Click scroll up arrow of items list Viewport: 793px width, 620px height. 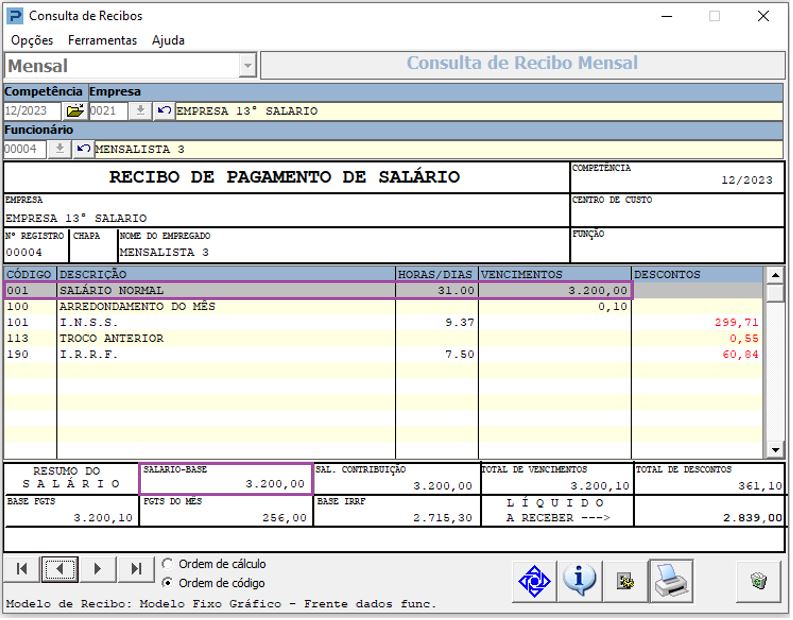[775, 275]
